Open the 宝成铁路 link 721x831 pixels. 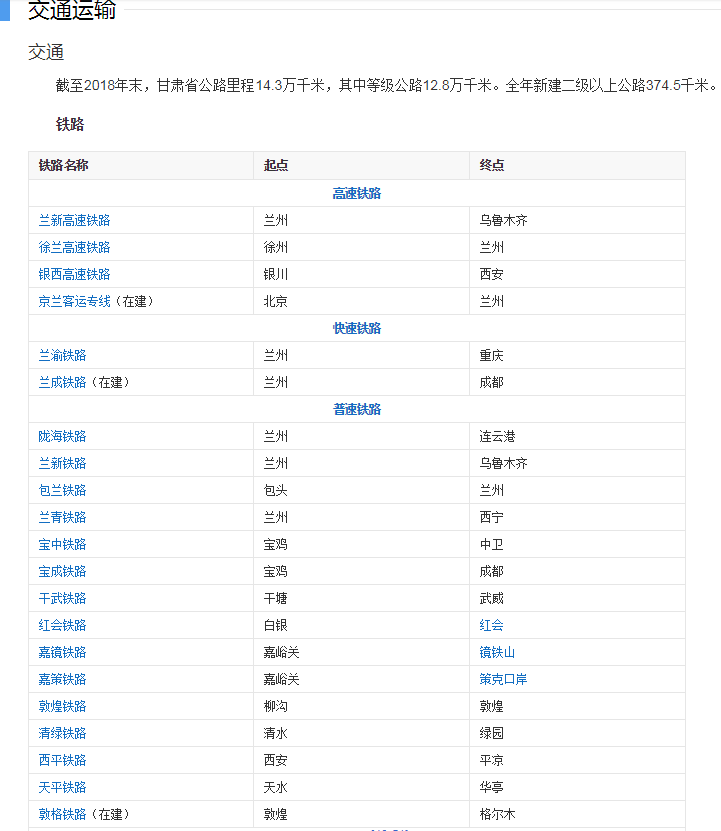coord(62,572)
